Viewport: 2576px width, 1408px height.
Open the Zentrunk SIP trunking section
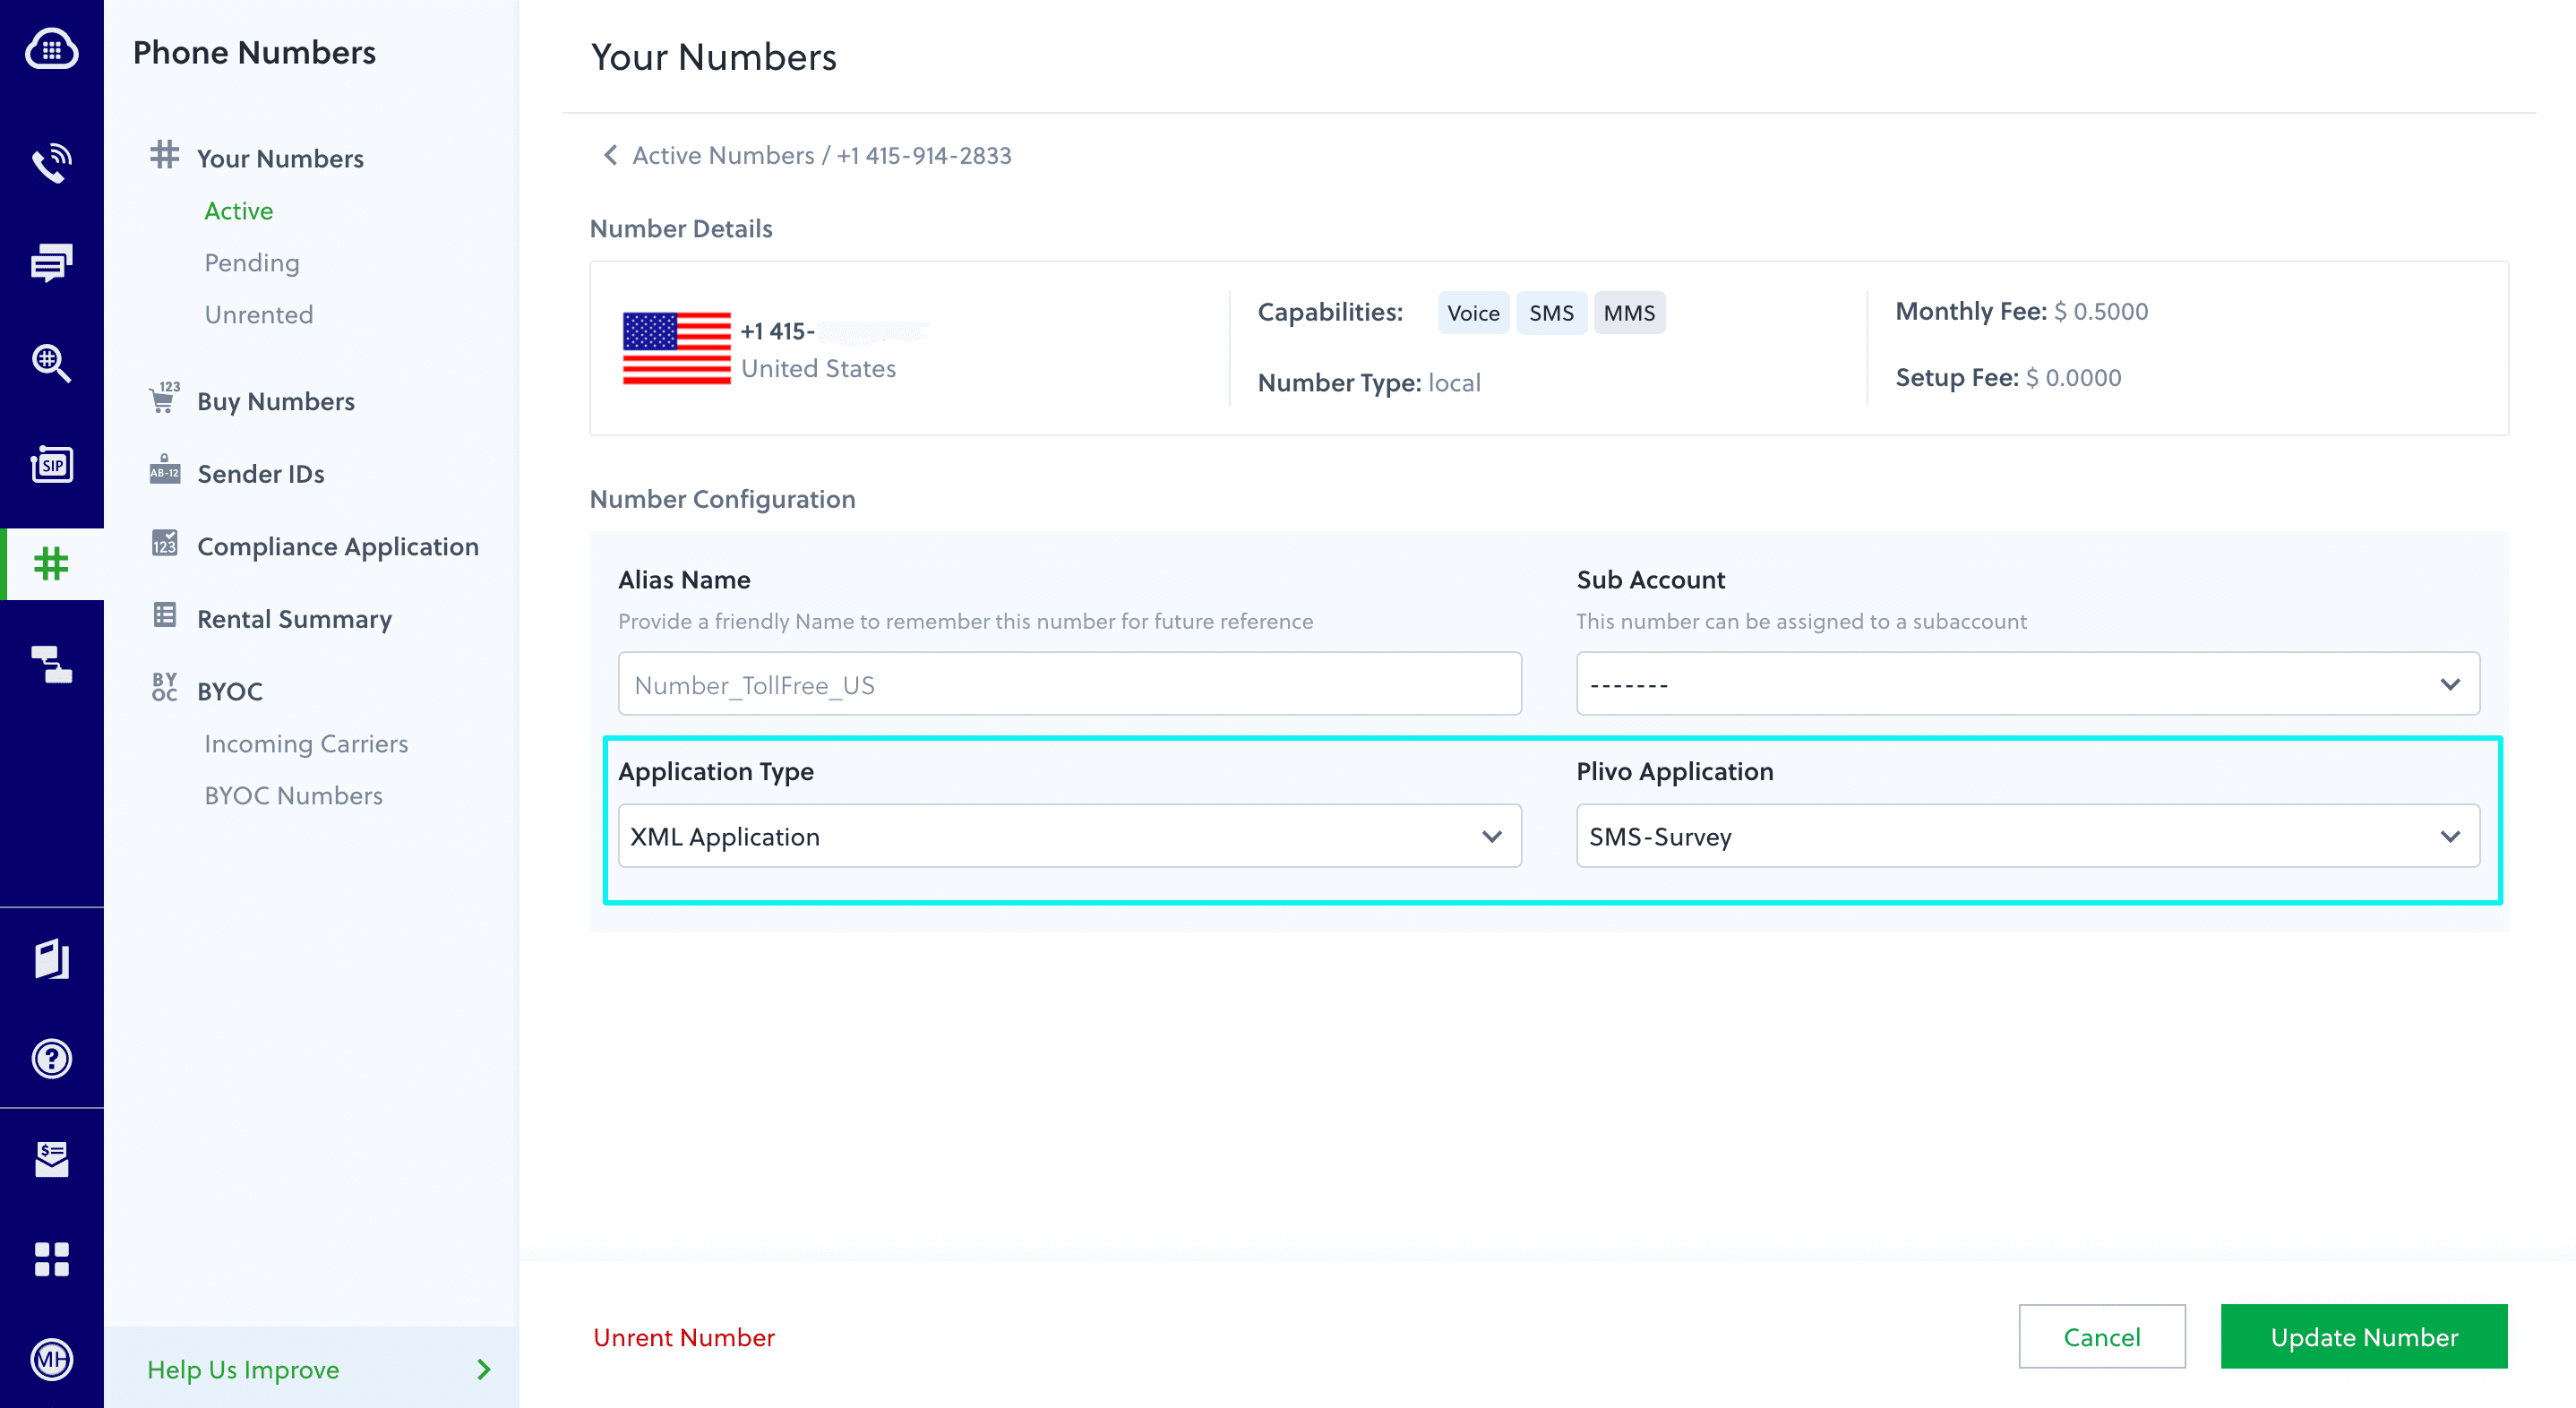[52, 465]
